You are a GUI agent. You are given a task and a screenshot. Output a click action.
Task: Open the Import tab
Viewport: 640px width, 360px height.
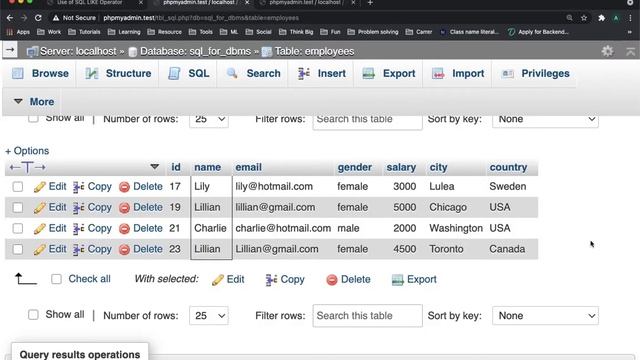(x=458, y=73)
